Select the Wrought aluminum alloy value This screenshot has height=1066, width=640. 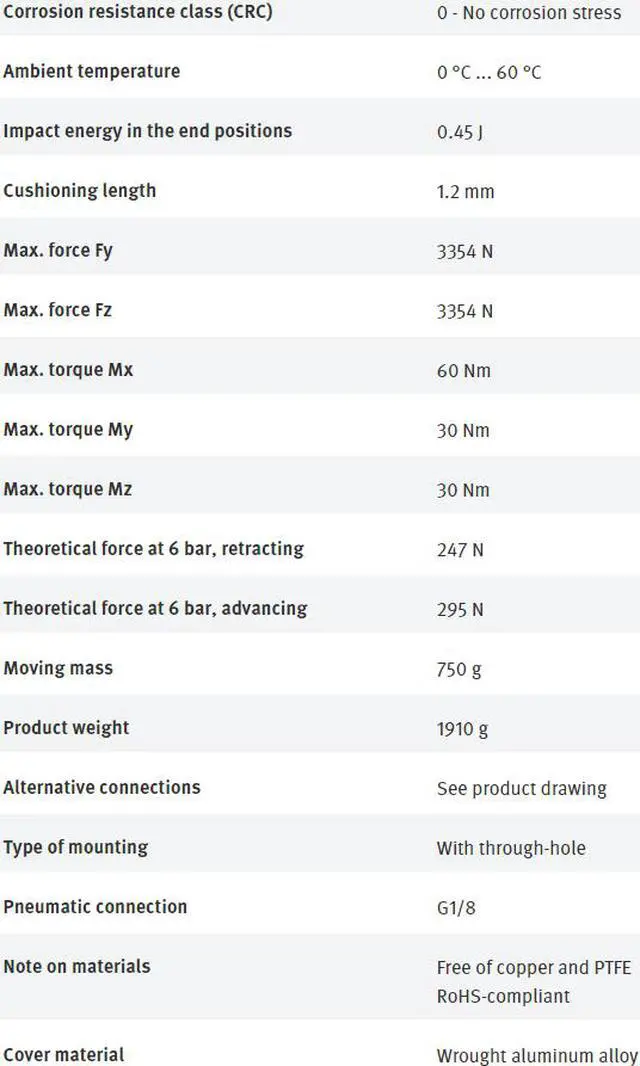point(536,1055)
